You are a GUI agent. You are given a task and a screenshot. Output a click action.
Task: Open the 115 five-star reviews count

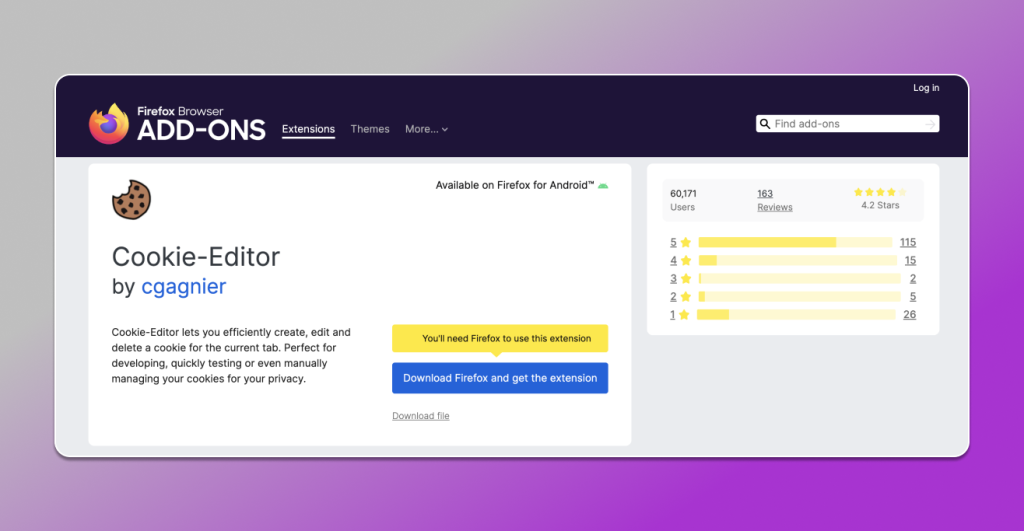coord(907,243)
